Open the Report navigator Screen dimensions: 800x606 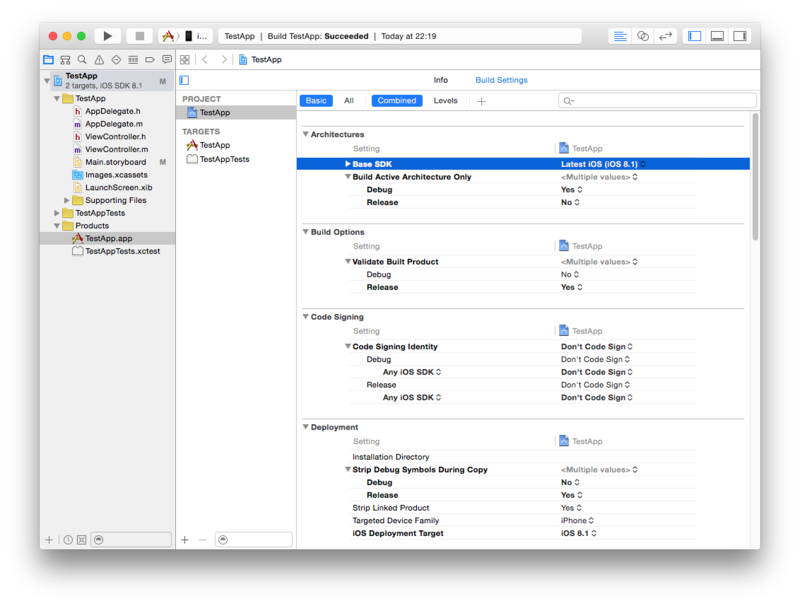click(167, 60)
